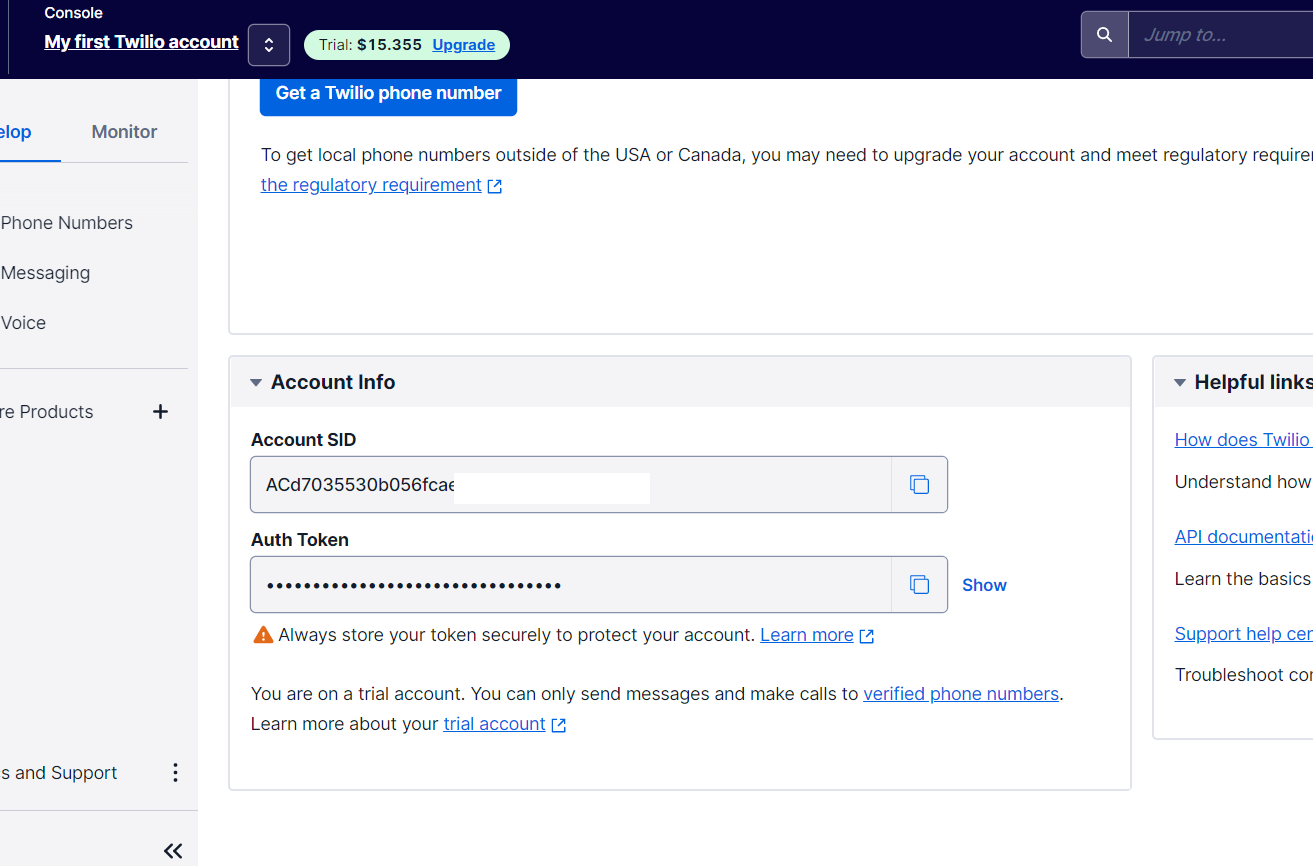1313x866 pixels.
Task: Collapse the Helpful links panel
Action: [x=1180, y=383]
